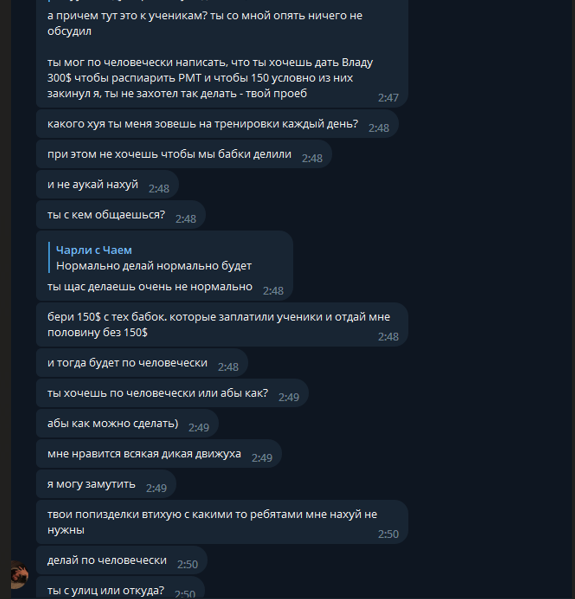Select message "и тогда будет по человечески"

142,363
